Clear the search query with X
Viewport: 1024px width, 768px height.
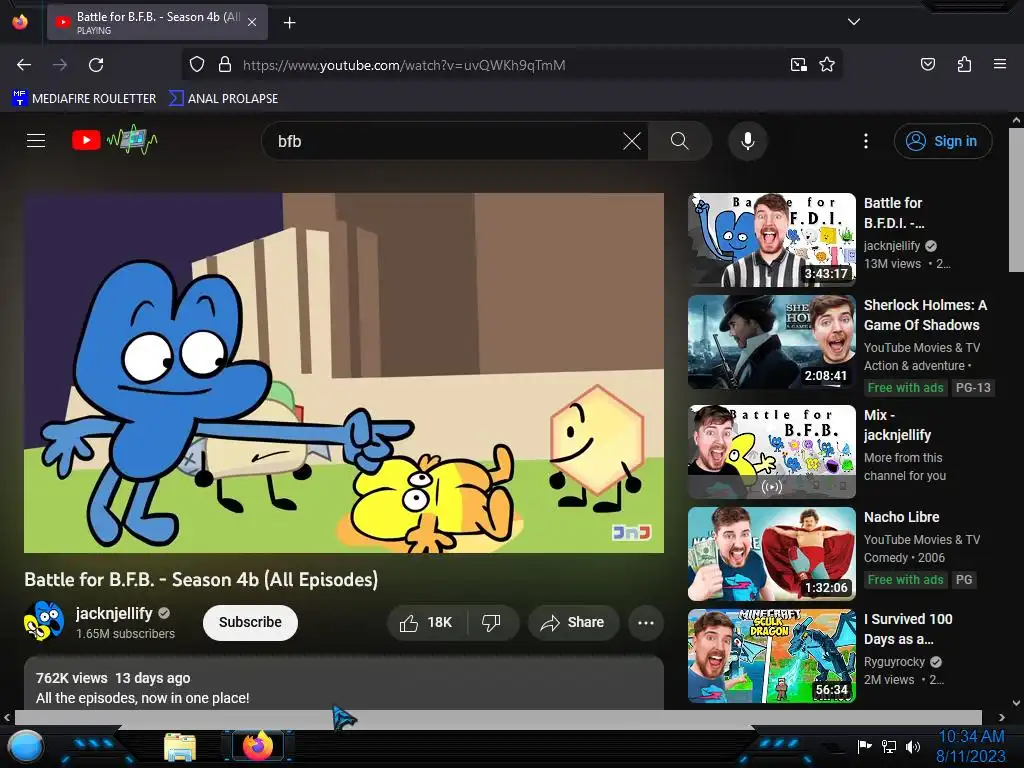632,141
